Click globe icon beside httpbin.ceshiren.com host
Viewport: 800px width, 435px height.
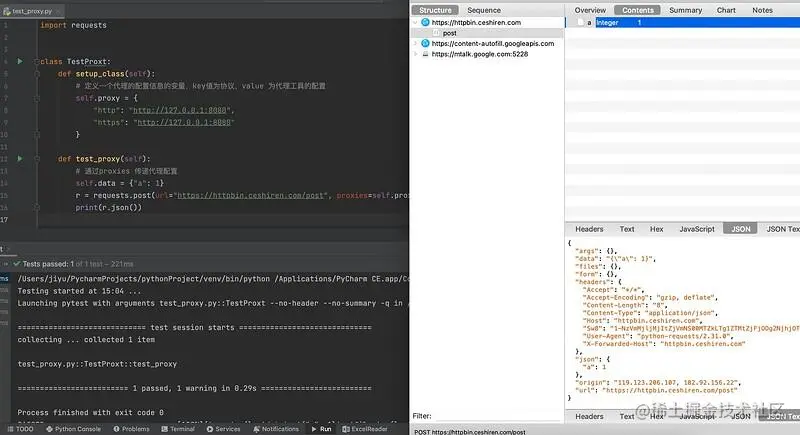click(x=426, y=22)
